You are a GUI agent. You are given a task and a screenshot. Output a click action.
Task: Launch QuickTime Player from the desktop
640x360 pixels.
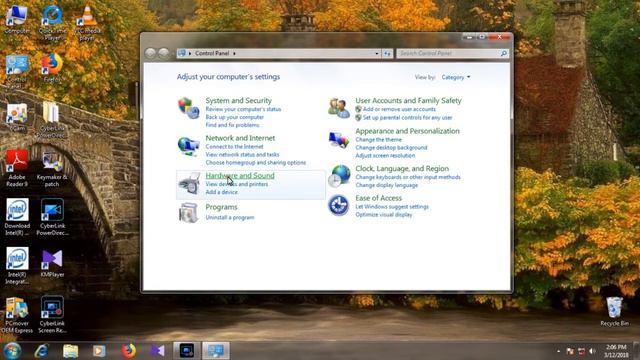pyautogui.click(x=52, y=22)
